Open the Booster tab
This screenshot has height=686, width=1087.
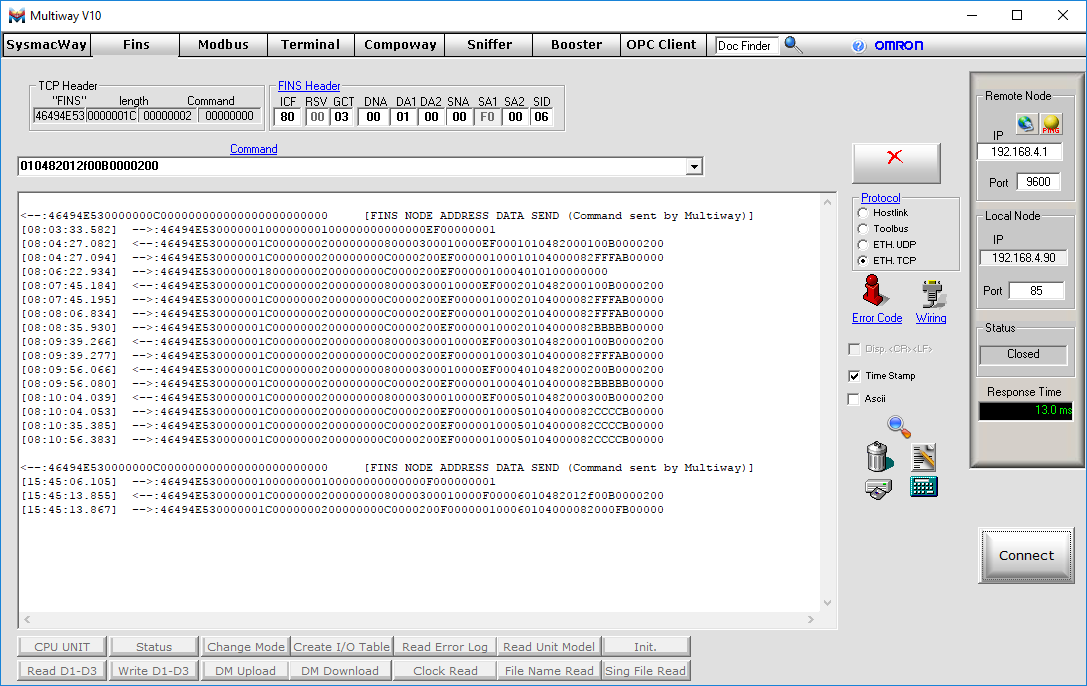coord(577,45)
